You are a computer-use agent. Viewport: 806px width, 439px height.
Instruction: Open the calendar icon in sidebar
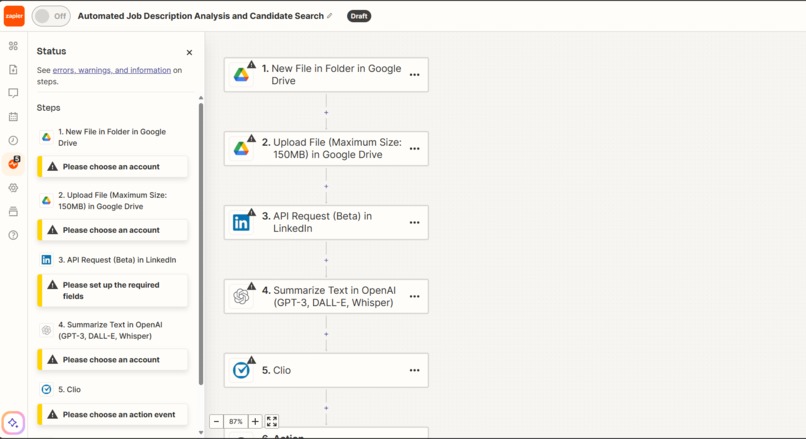tap(13, 117)
